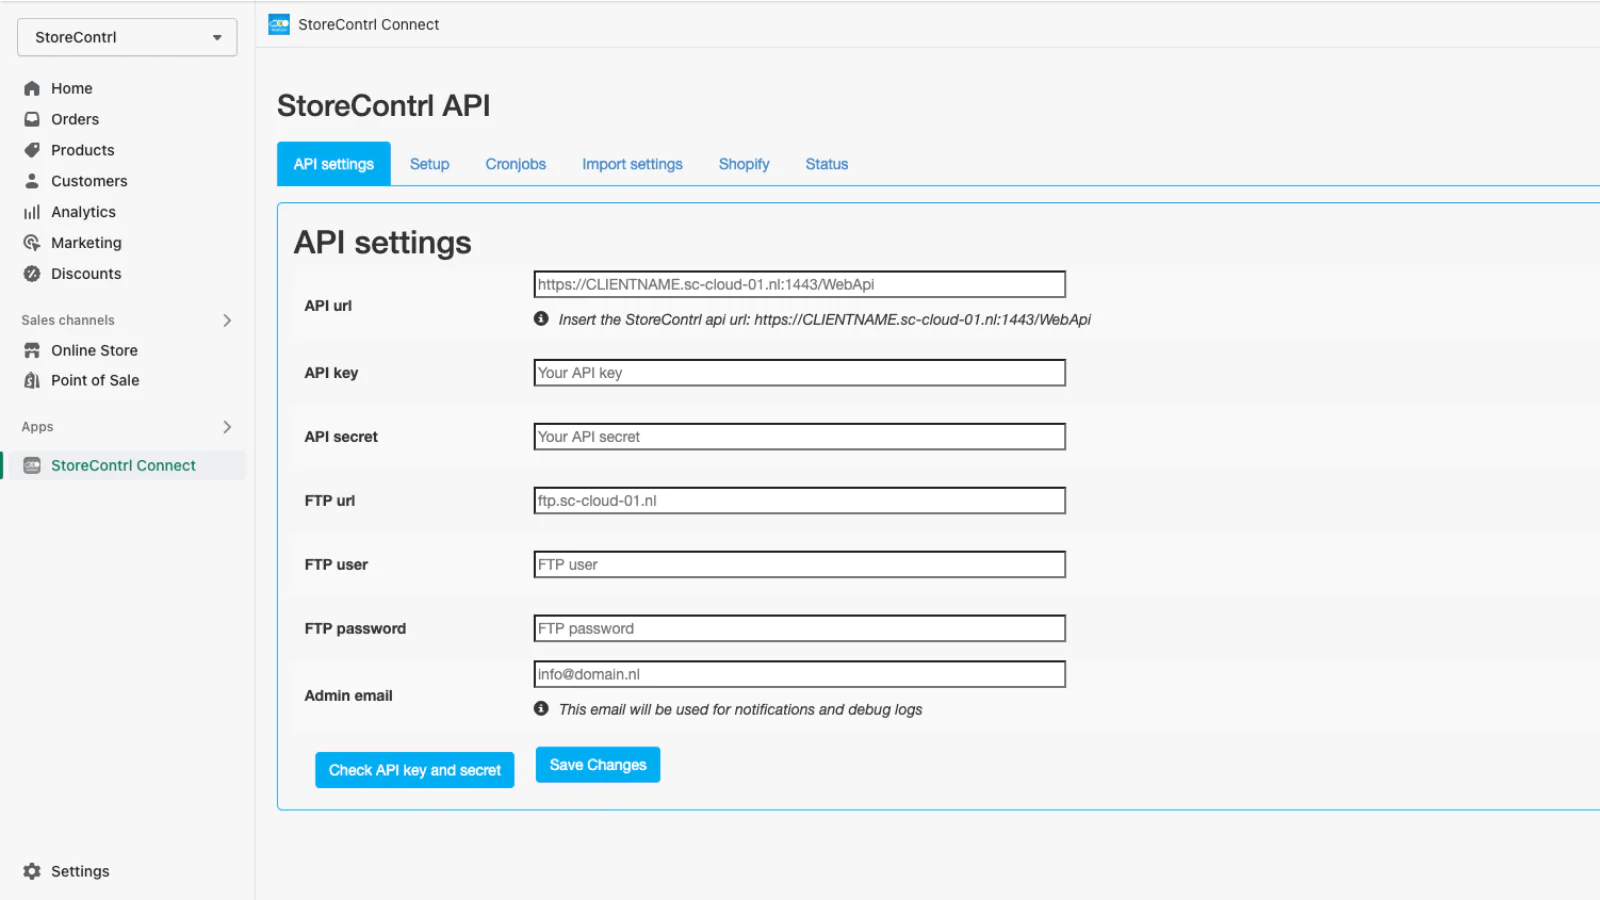
Task: Focus the API secret input field
Action: [x=800, y=437]
